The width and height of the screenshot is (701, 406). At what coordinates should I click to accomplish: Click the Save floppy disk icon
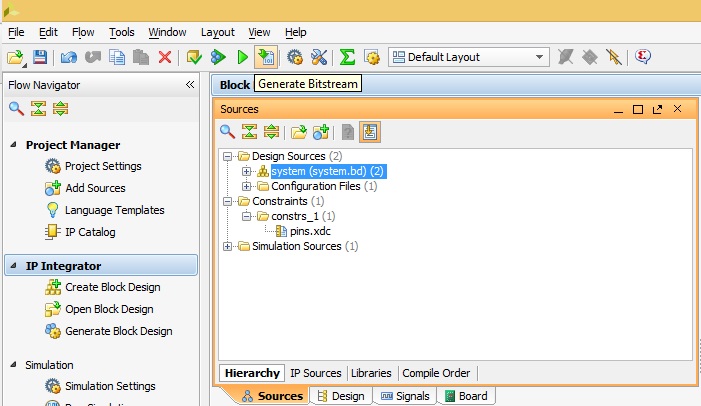click(x=40, y=57)
